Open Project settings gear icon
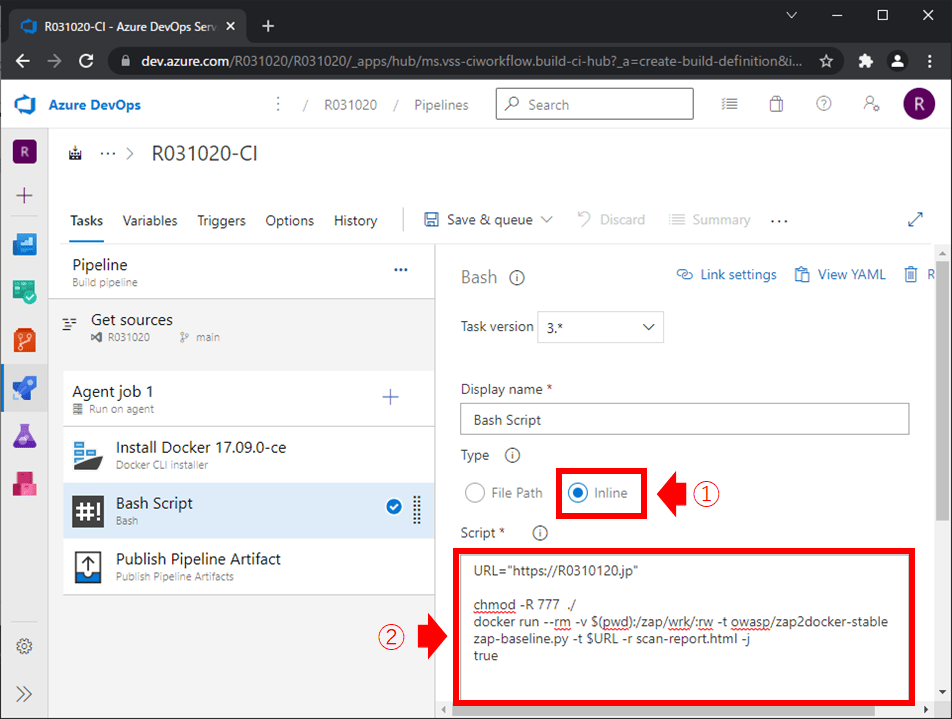Viewport: 952px width, 719px height. pyautogui.click(x=24, y=646)
